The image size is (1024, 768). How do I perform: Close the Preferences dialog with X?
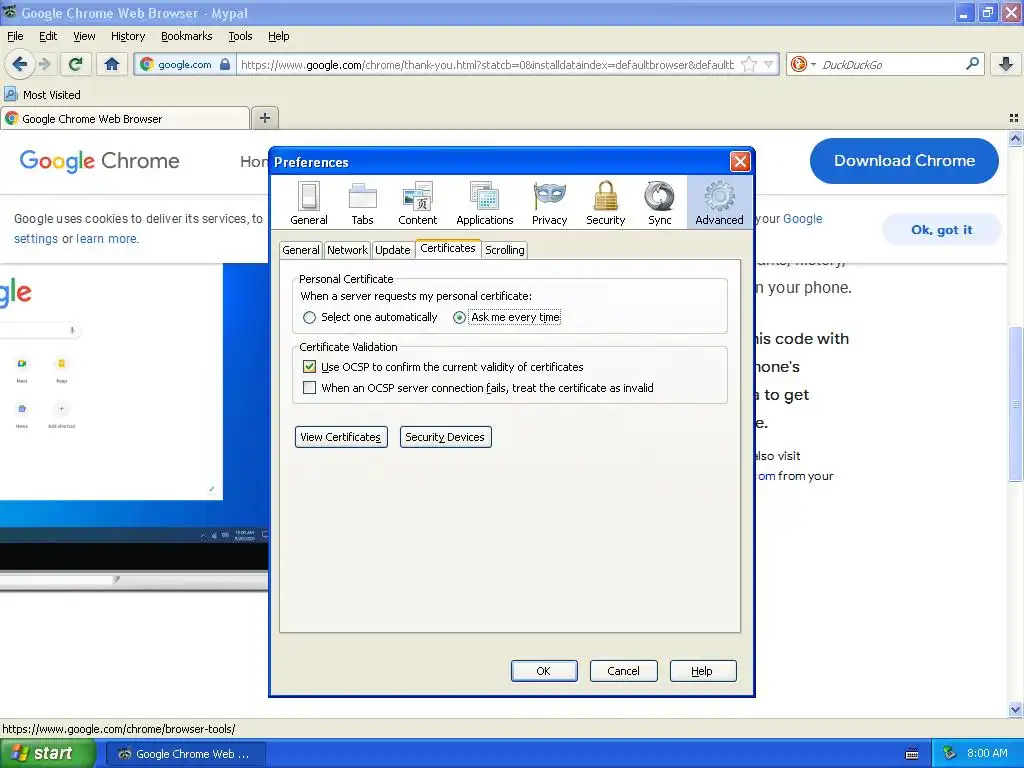739,161
